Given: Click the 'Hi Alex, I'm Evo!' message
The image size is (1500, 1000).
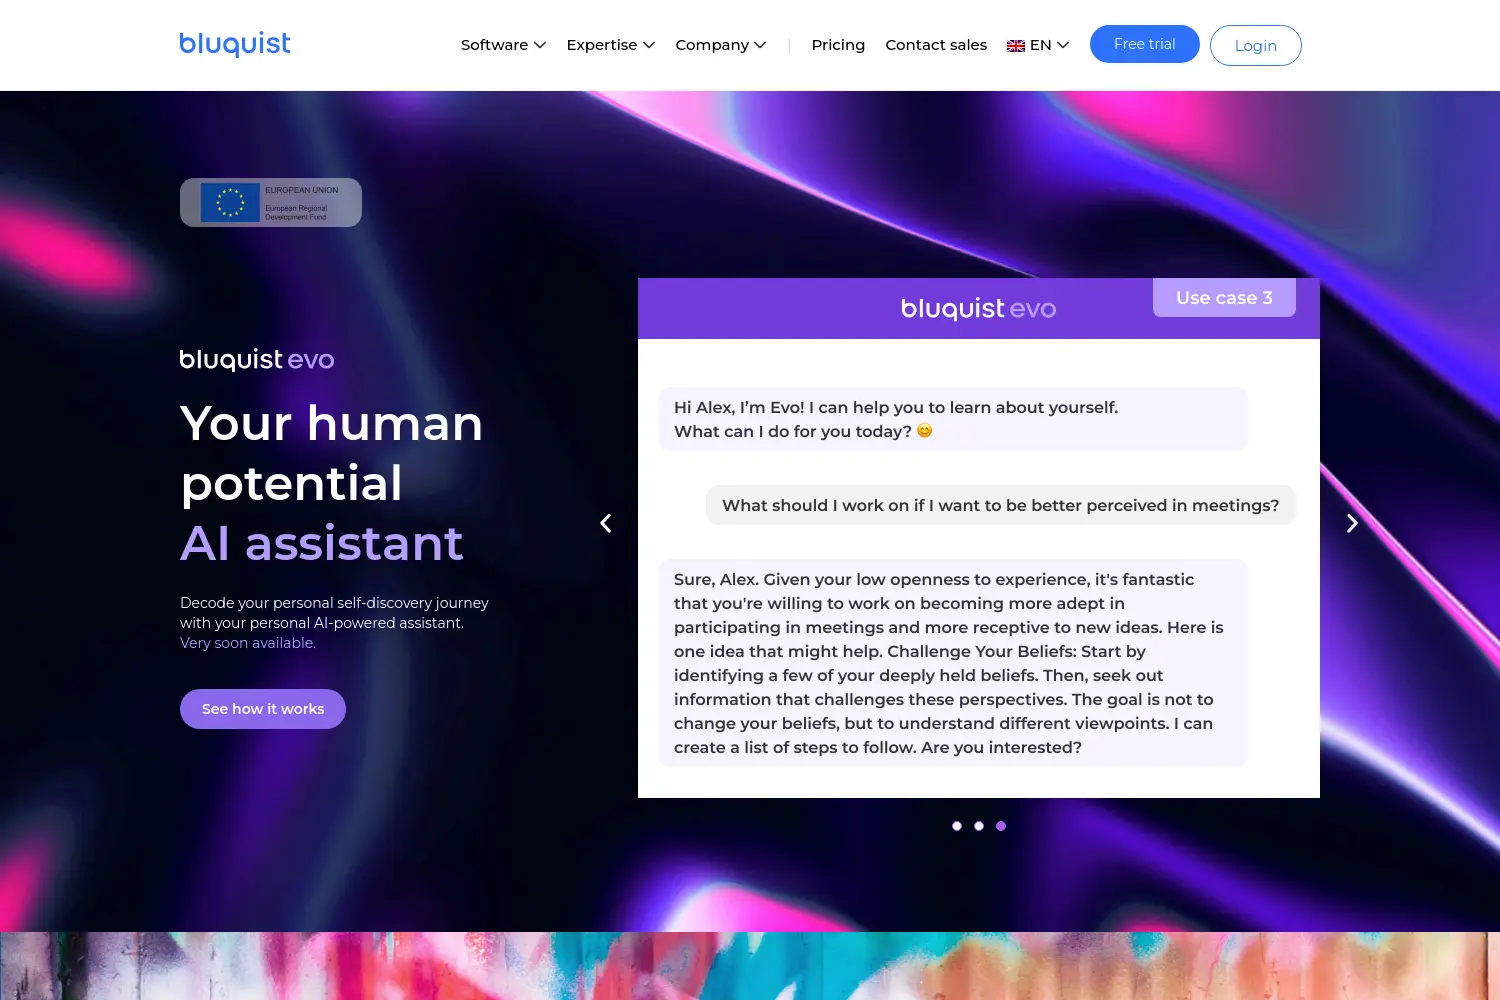Looking at the screenshot, I should (x=953, y=419).
